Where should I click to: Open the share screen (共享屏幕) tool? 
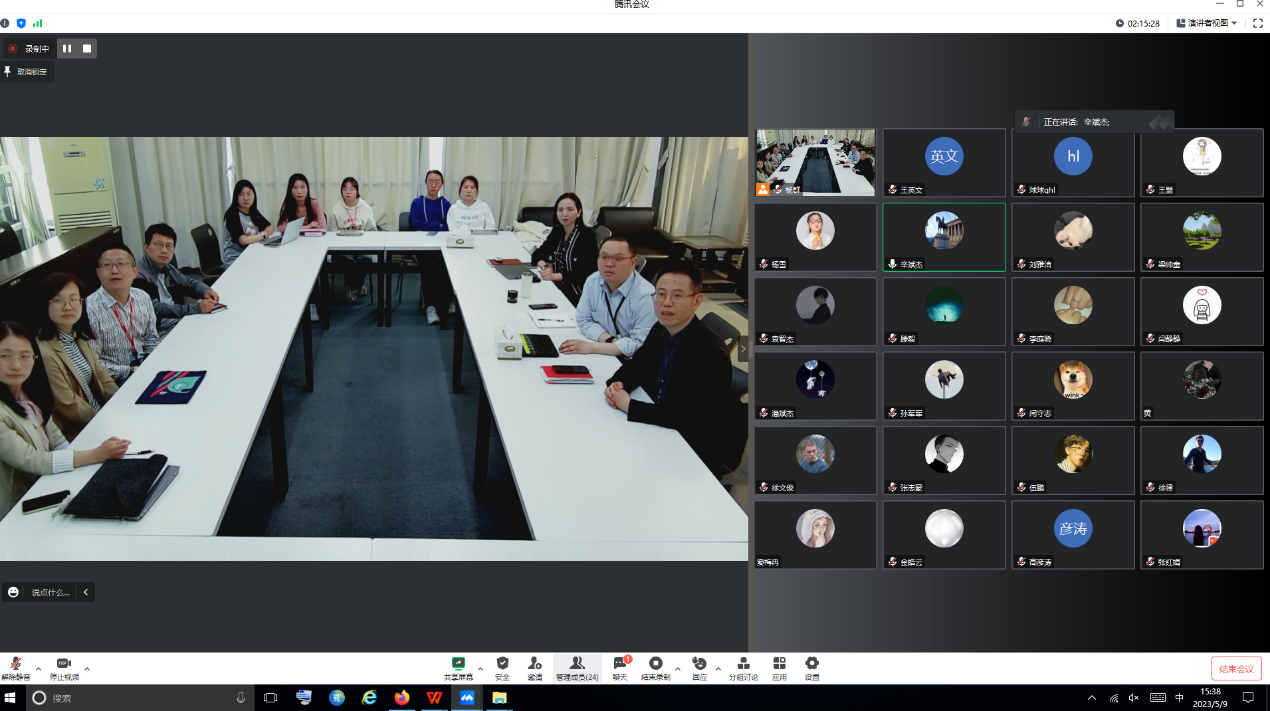coord(458,667)
